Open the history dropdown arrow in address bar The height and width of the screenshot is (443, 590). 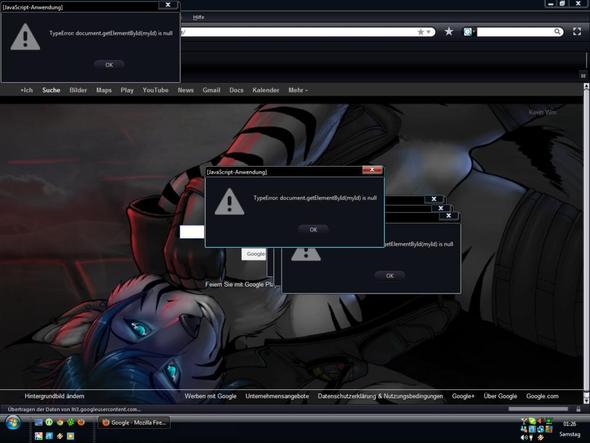[428, 32]
